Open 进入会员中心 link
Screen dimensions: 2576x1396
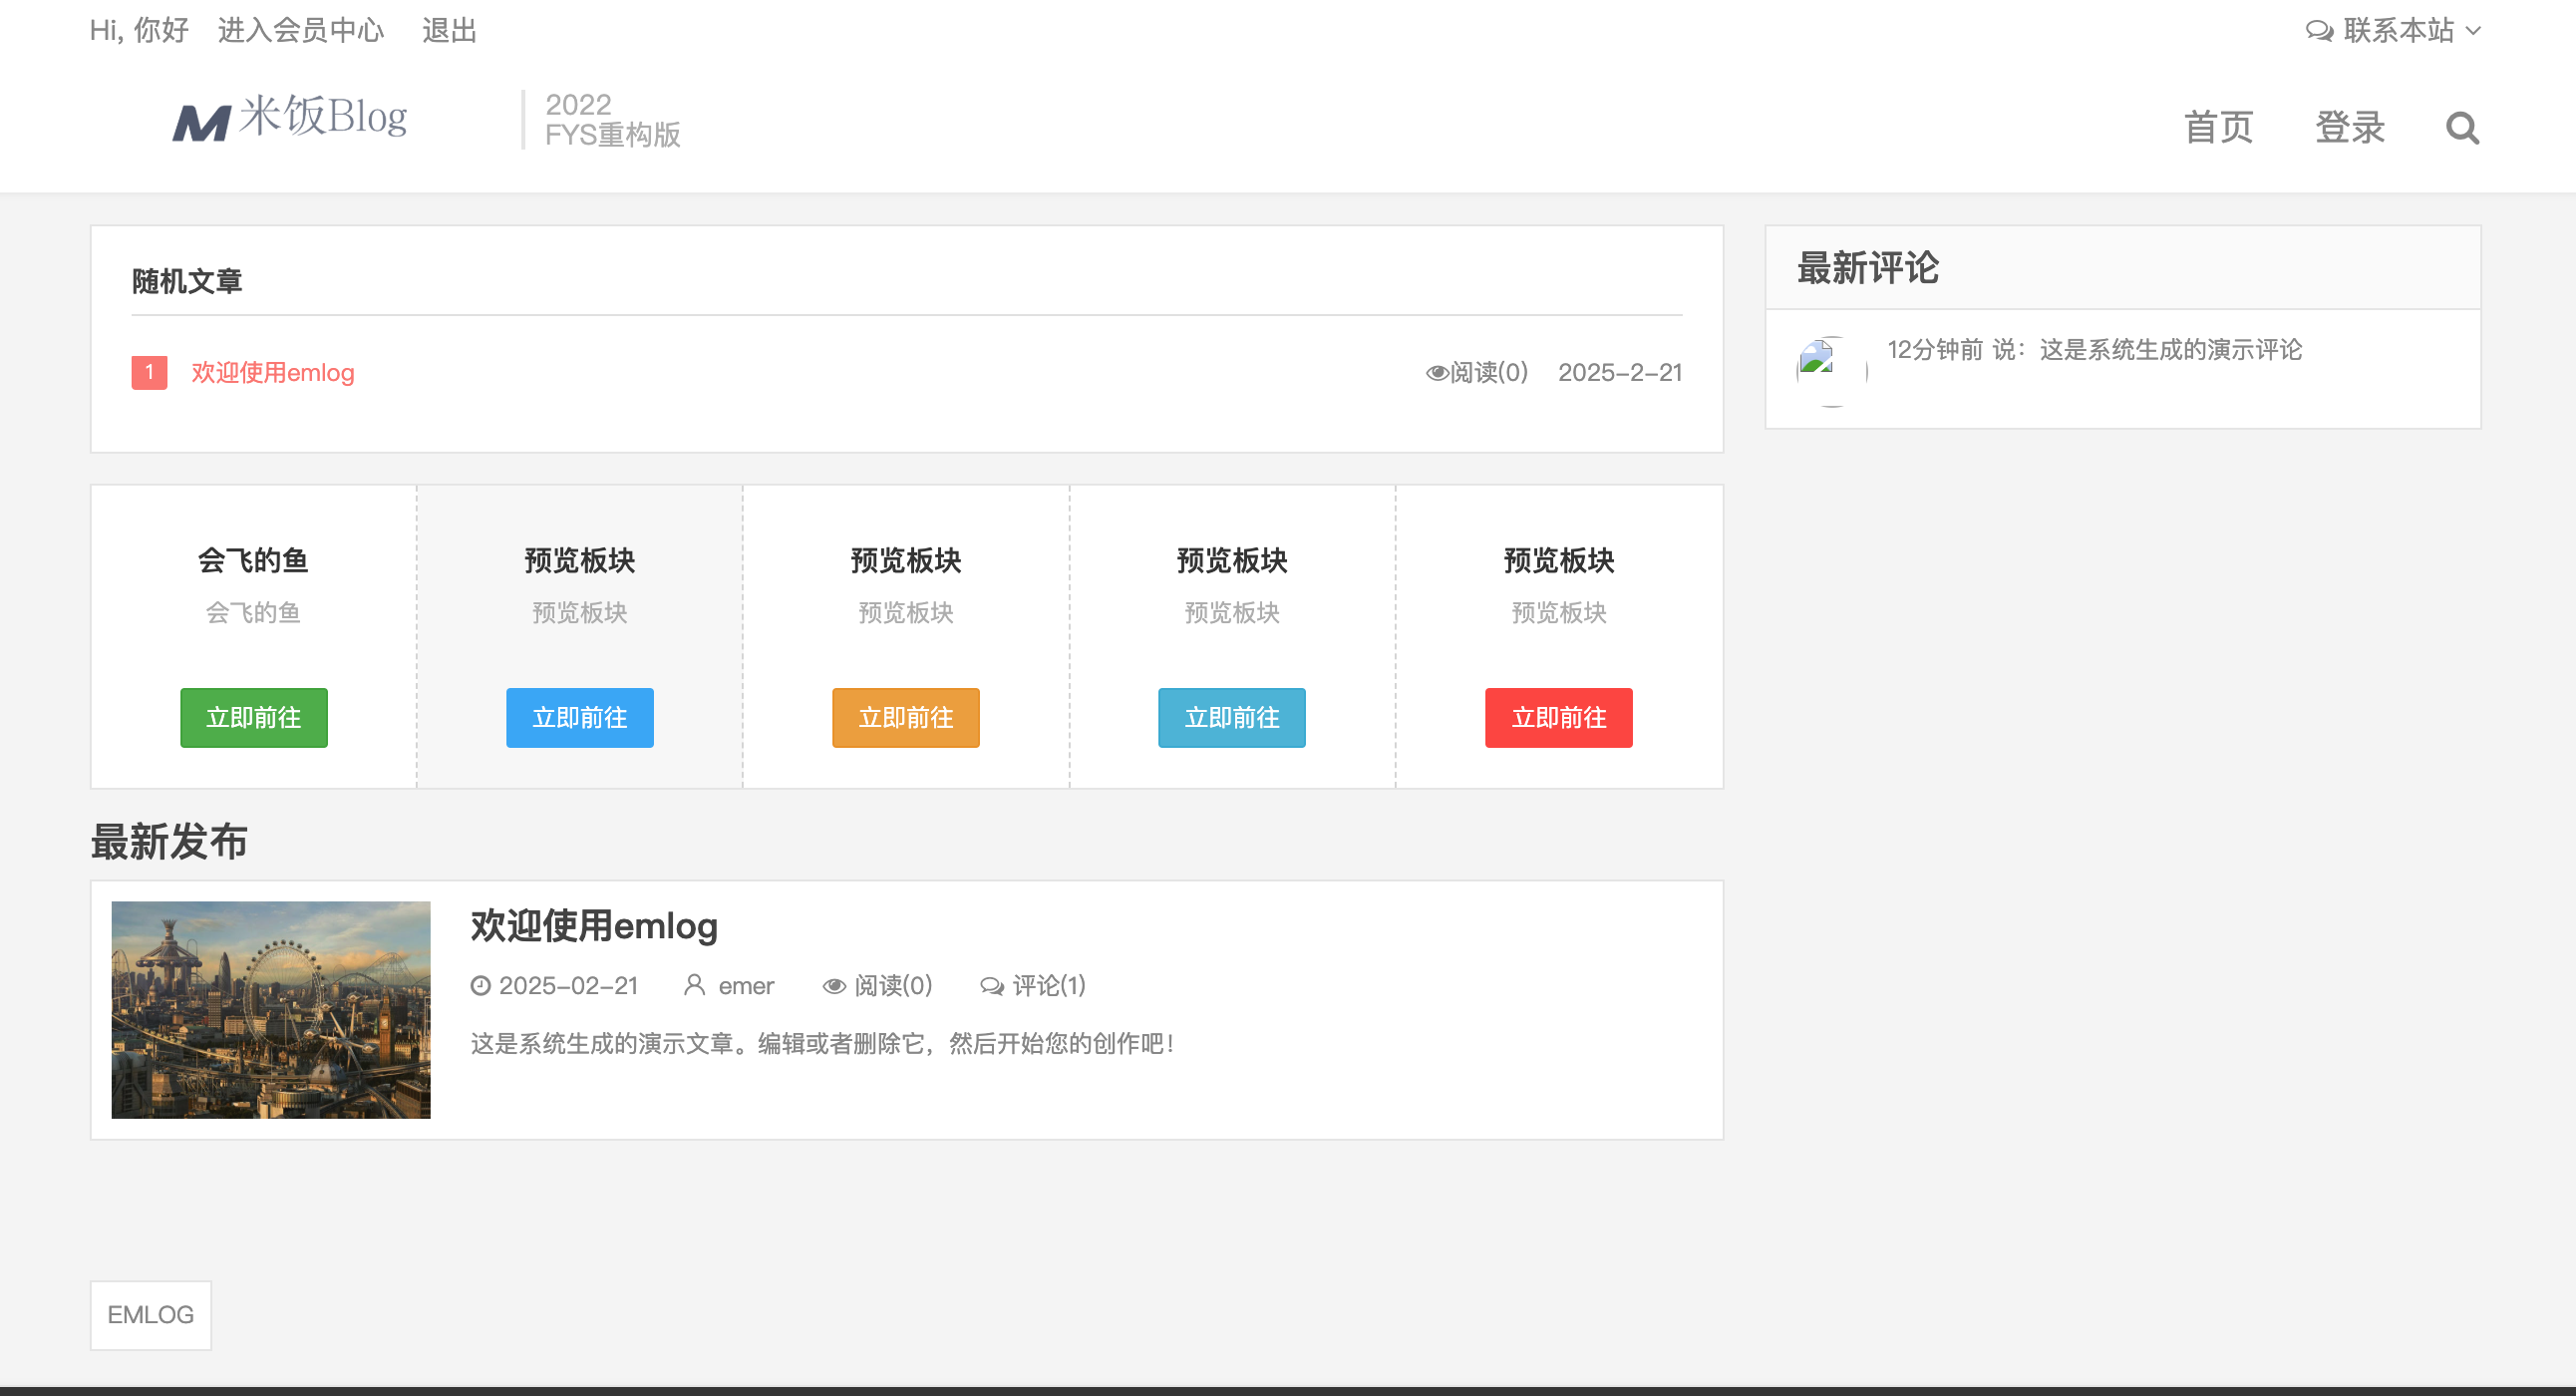pyautogui.click(x=301, y=31)
